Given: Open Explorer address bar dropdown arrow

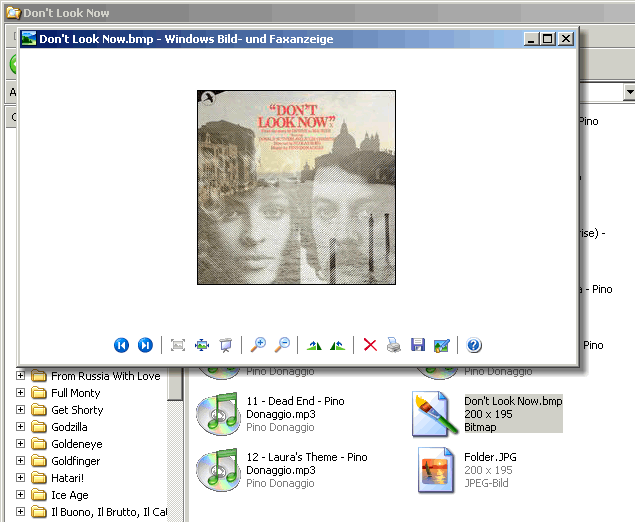Looking at the screenshot, I should [x=629, y=92].
